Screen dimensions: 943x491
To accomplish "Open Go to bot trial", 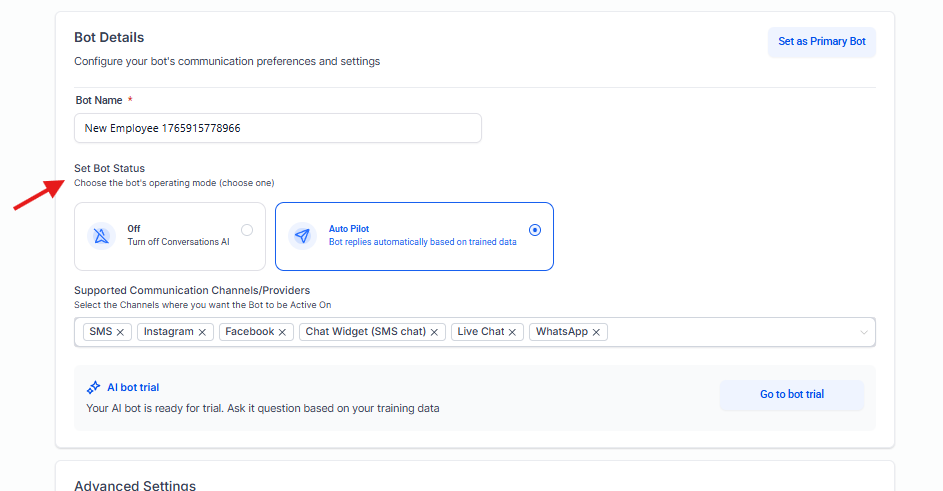I will tap(791, 394).
